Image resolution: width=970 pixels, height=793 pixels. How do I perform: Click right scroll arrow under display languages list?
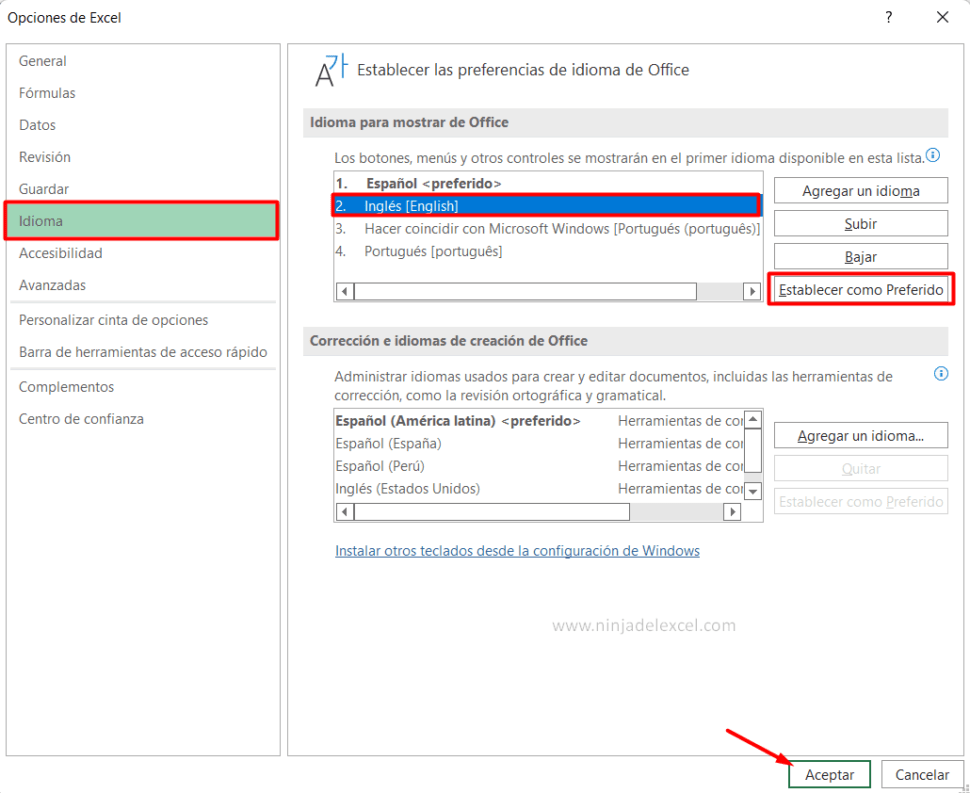pos(753,291)
